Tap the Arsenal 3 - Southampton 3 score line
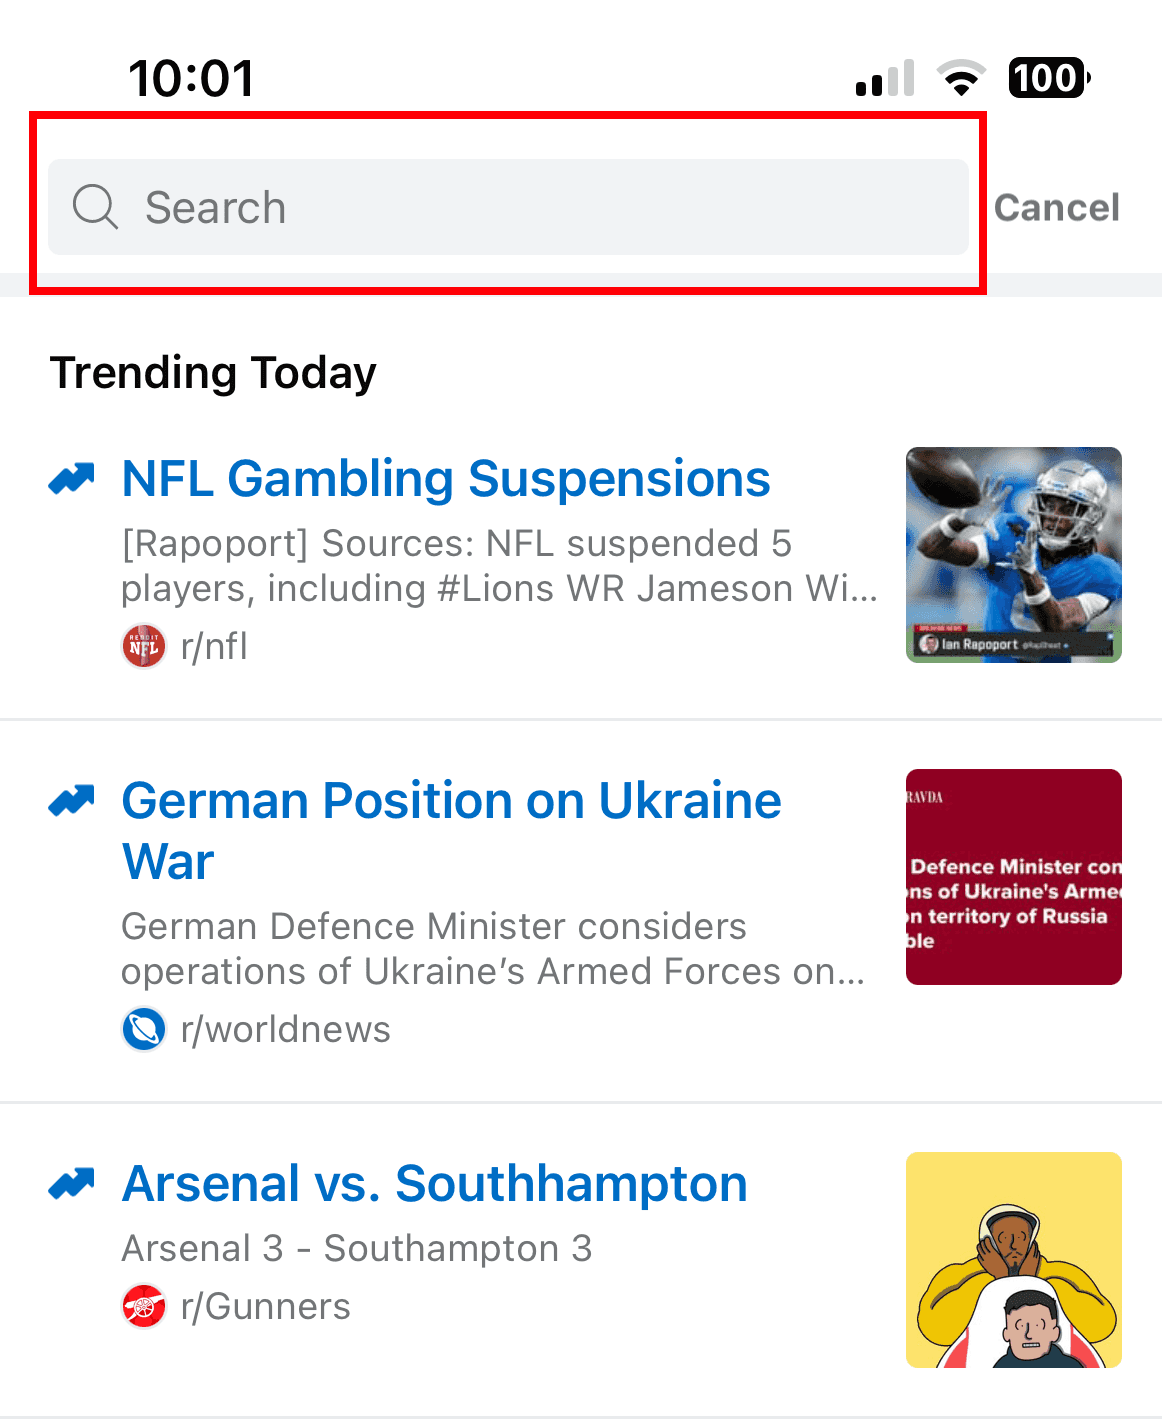The width and height of the screenshot is (1162, 1422). tap(357, 1248)
